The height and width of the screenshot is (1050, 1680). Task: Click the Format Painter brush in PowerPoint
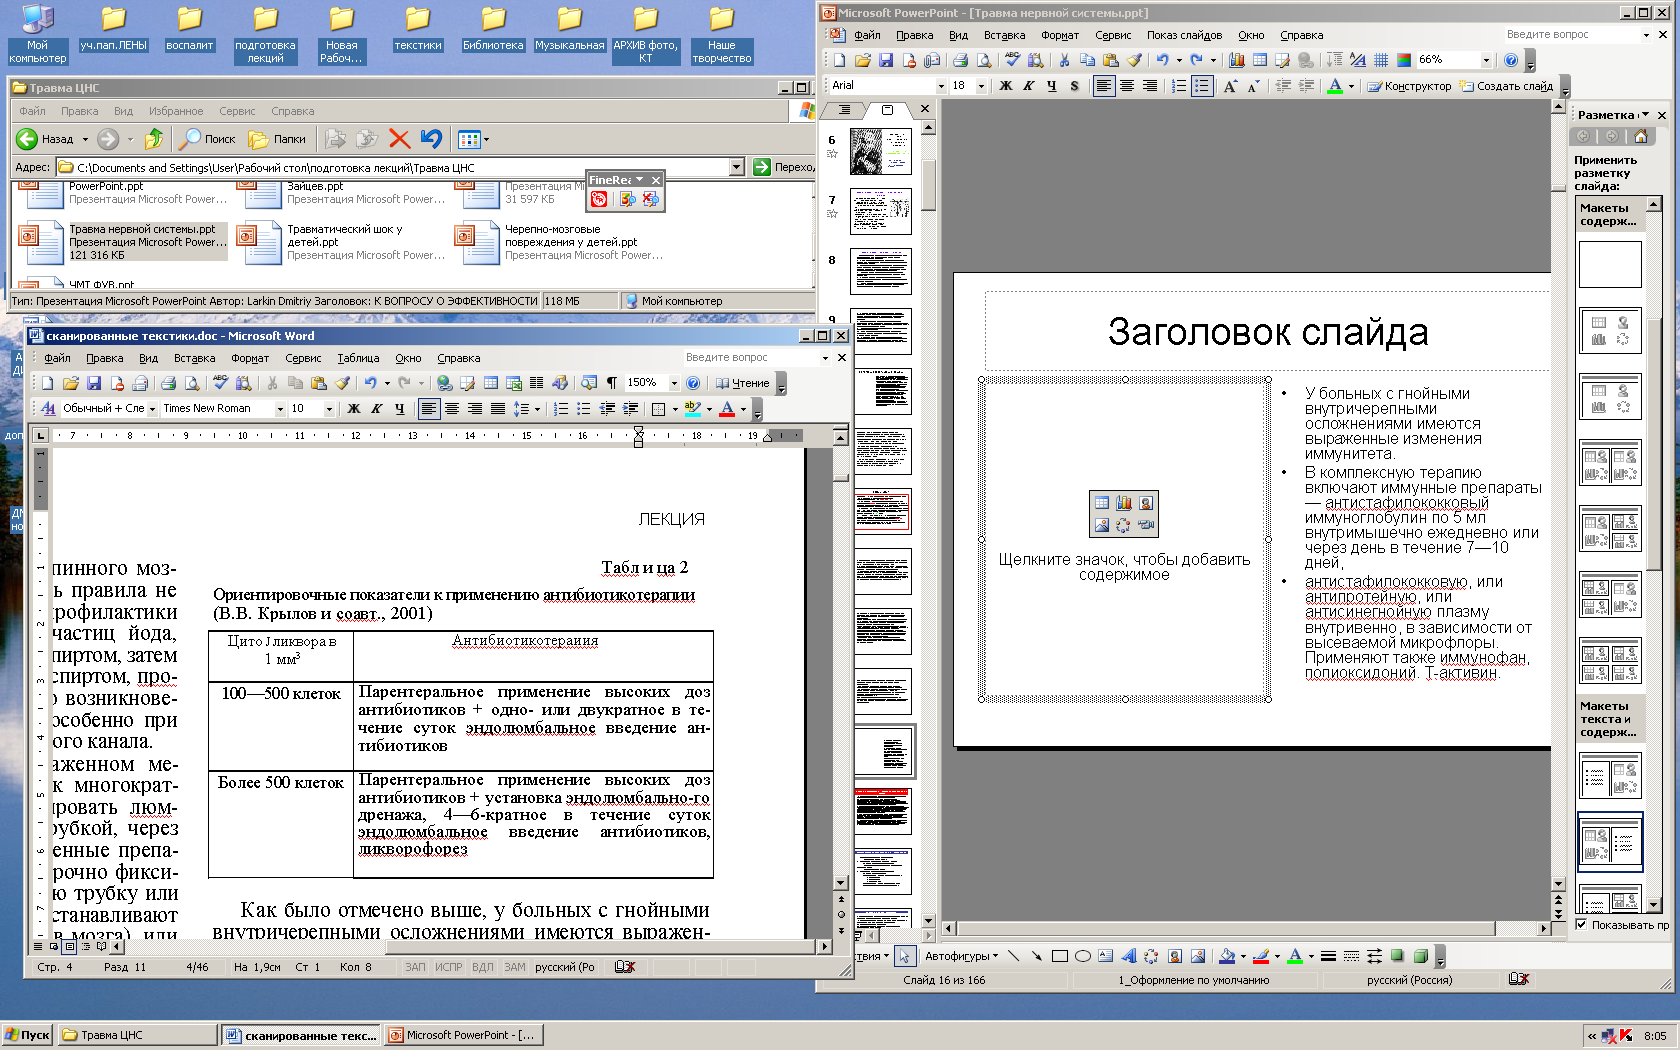click(x=1134, y=60)
